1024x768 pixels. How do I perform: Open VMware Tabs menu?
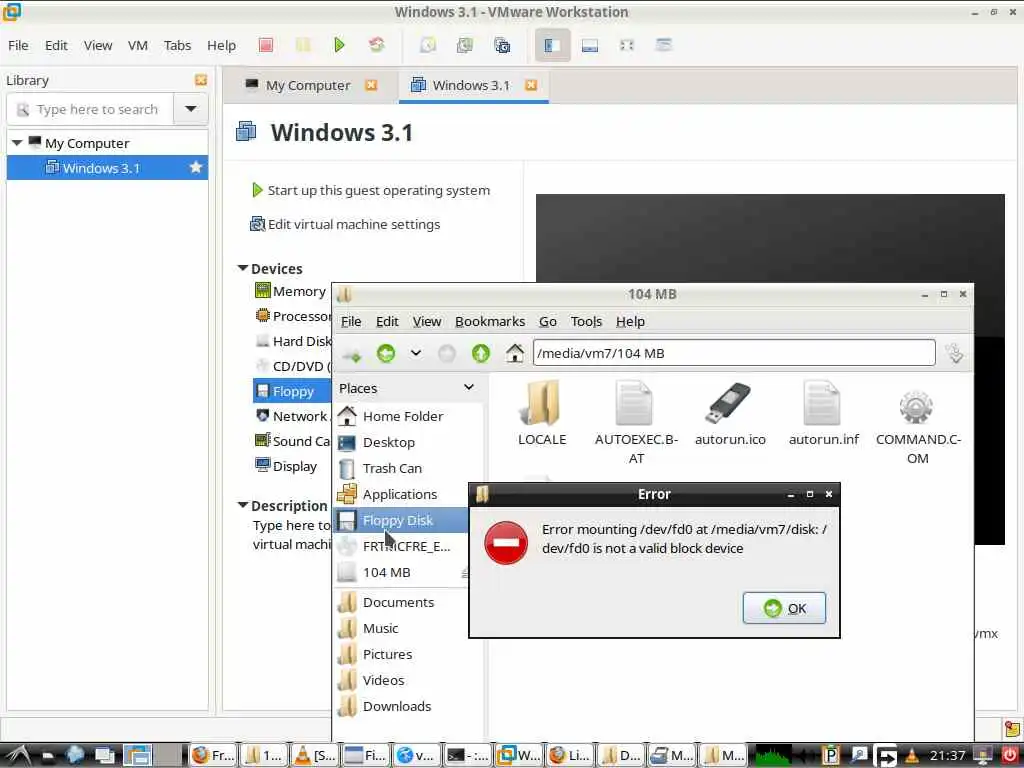click(x=177, y=45)
